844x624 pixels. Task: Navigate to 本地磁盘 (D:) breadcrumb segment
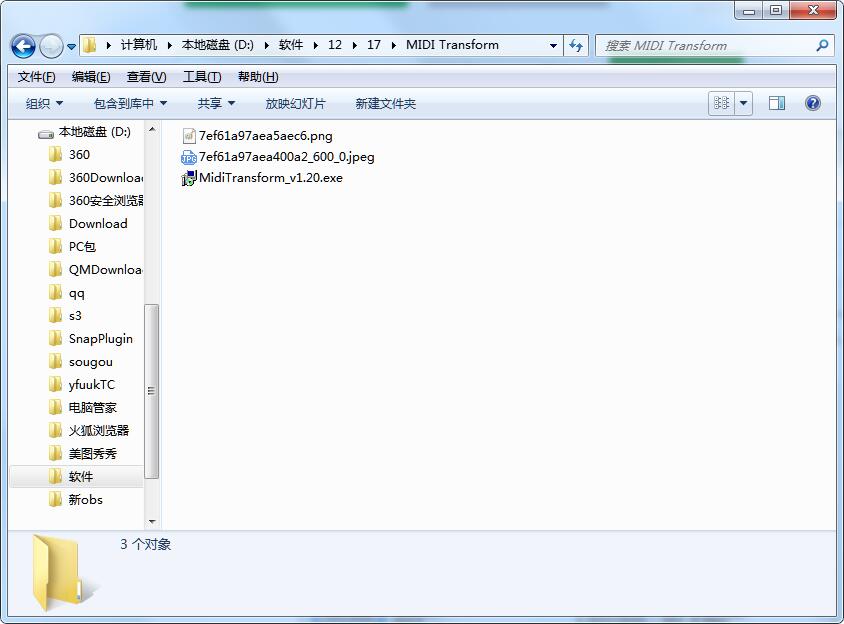[x=217, y=45]
